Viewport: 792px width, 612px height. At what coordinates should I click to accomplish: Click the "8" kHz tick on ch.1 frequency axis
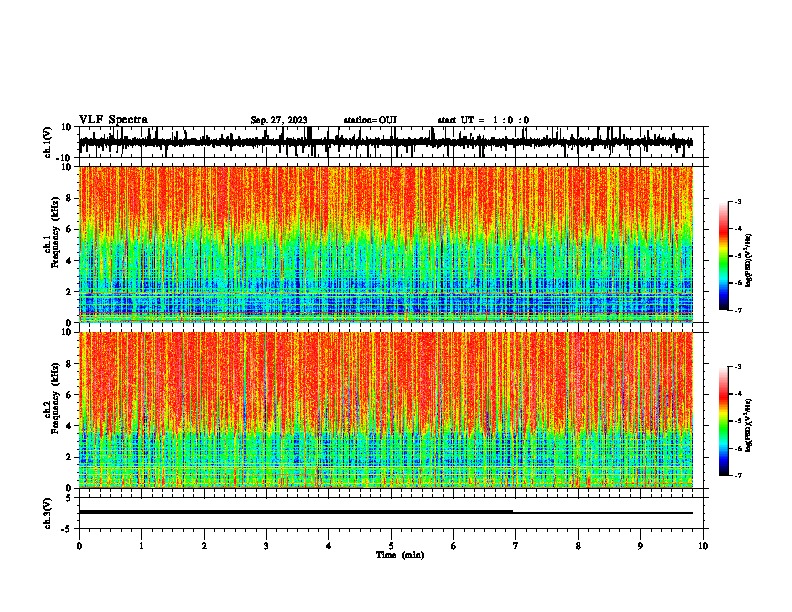tap(70, 198)
